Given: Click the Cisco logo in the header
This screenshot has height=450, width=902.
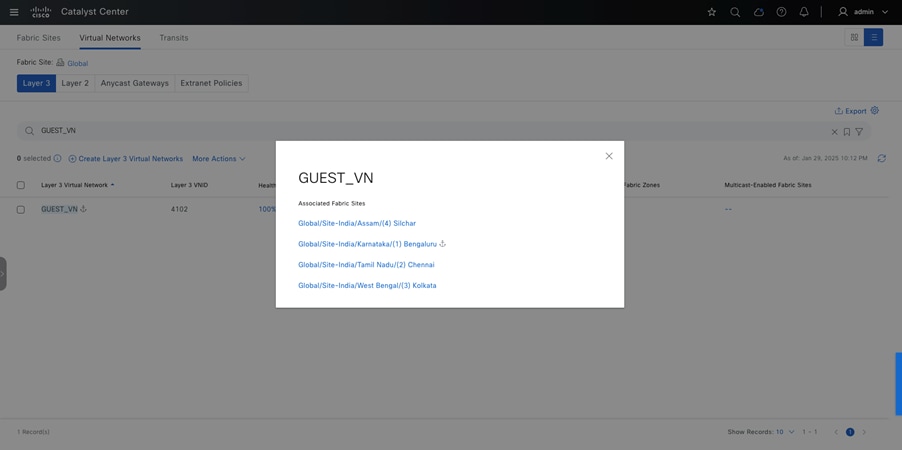Looking at the screenshot, I should [x=41, y=12].
